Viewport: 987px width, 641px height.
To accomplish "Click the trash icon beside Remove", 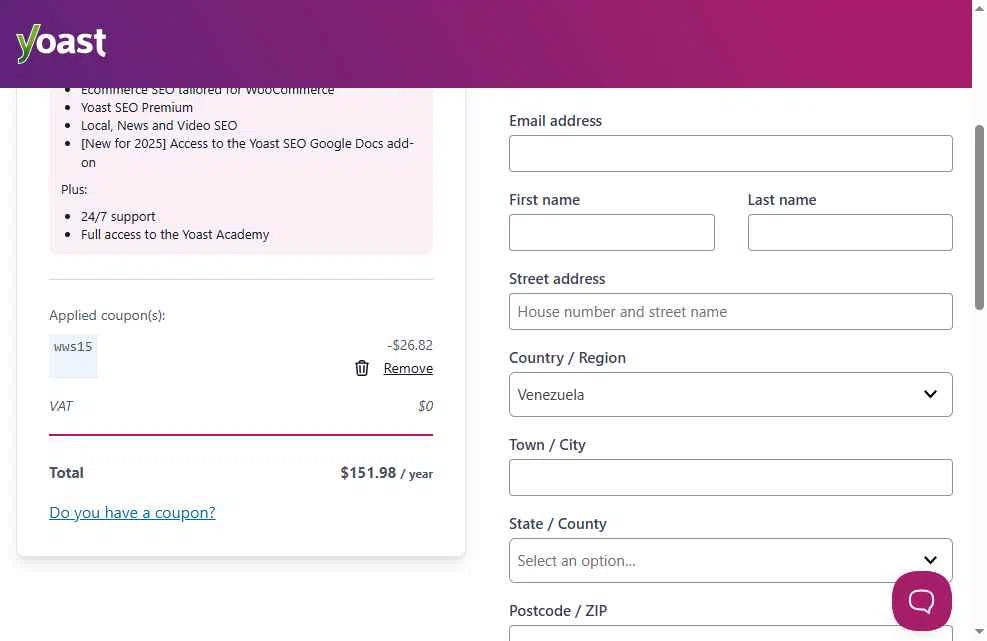I will tap(361, 368).
